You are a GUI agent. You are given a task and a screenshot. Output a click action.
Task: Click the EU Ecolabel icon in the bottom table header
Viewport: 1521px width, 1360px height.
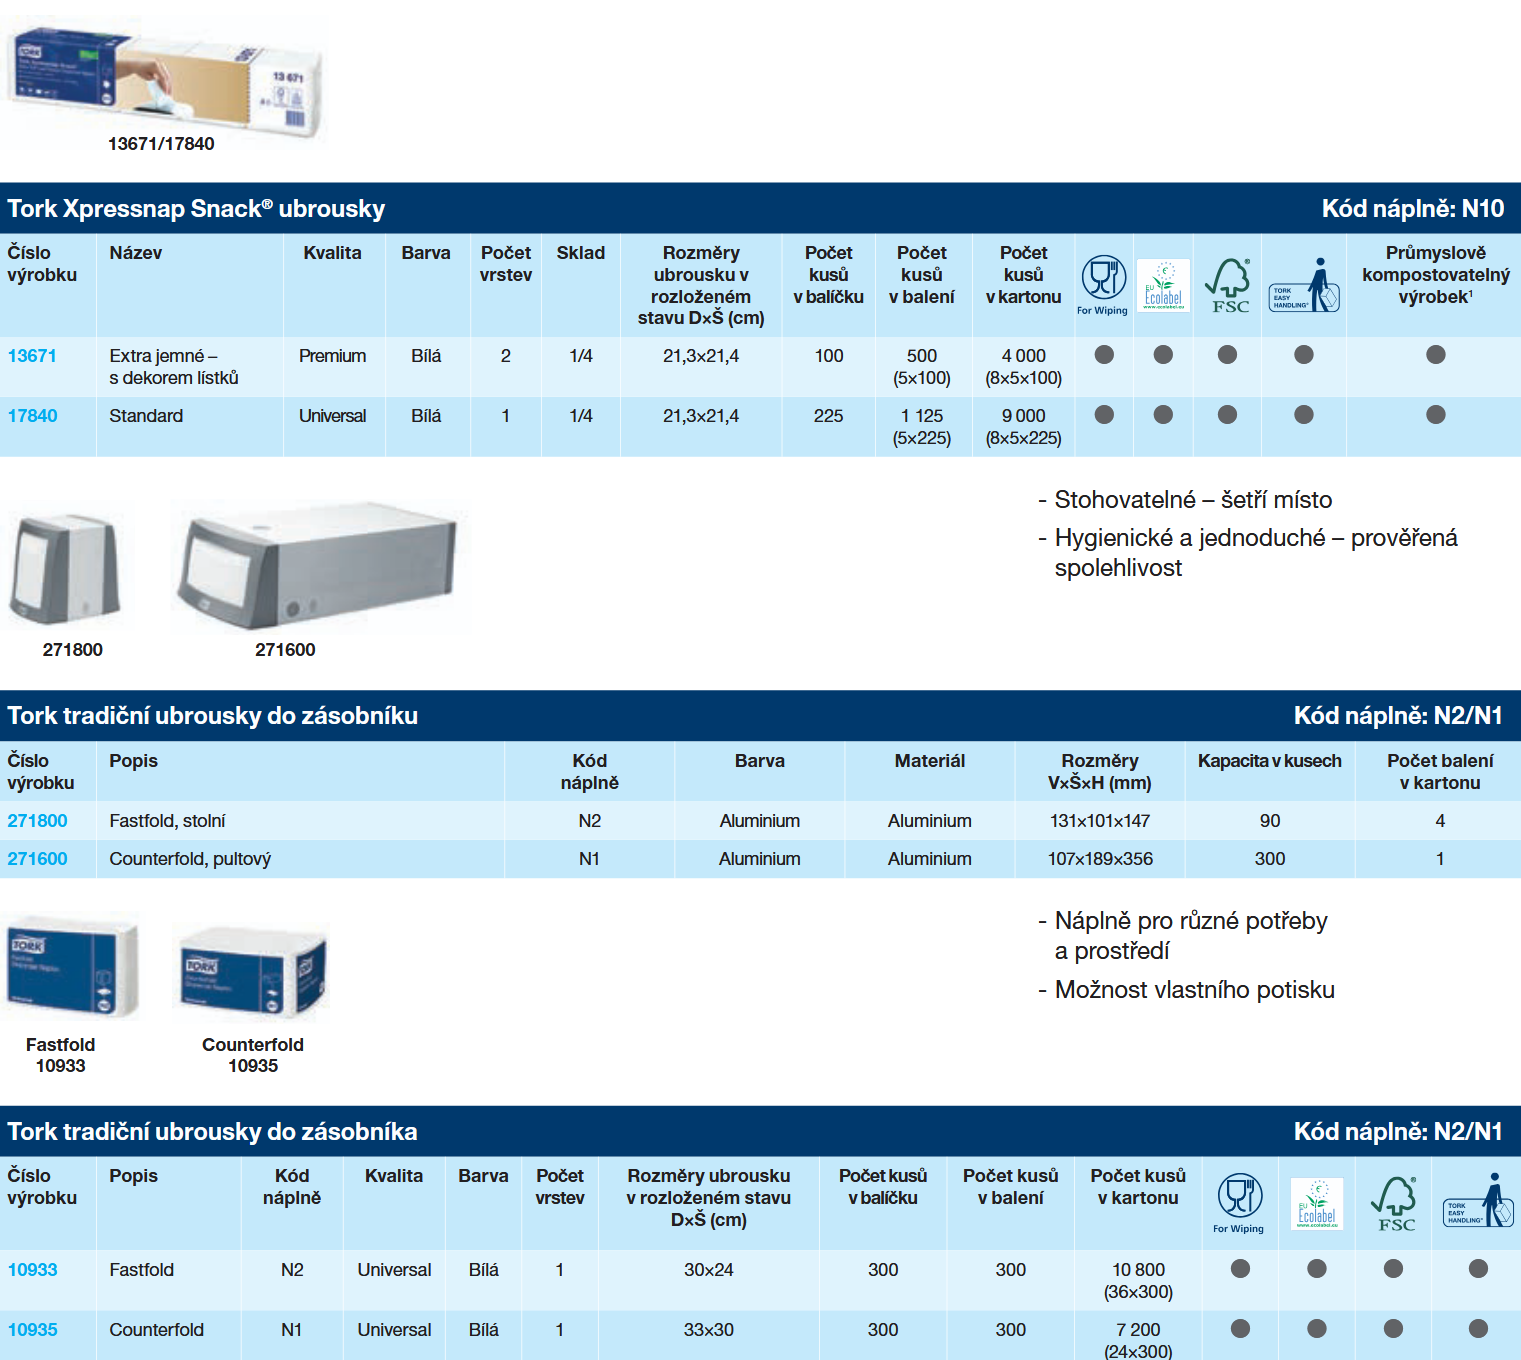[x=1317, y=1204]
